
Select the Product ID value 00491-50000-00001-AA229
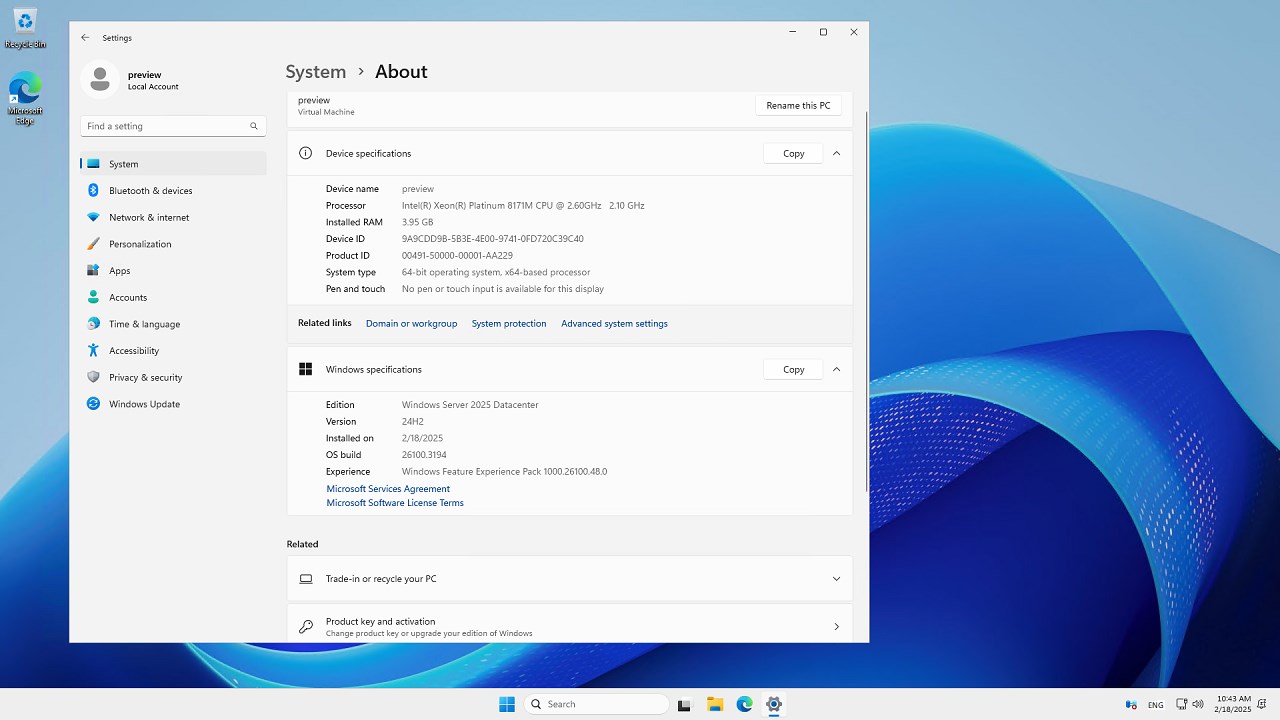tap(457, 256)
